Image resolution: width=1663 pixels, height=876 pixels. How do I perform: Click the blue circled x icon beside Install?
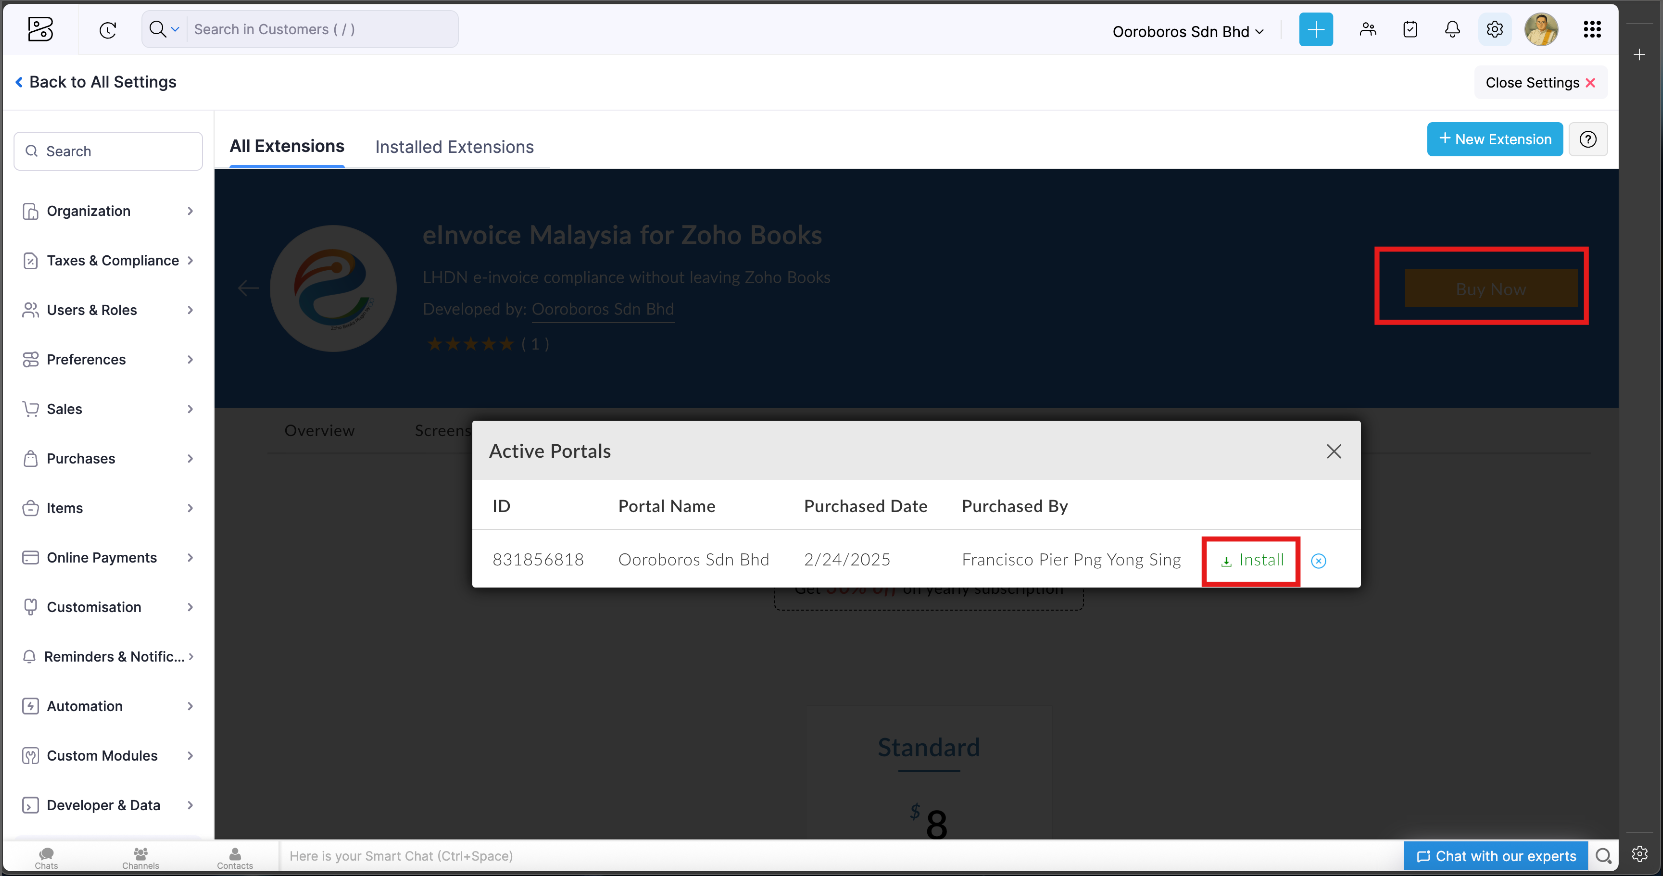coord(1319,561)
